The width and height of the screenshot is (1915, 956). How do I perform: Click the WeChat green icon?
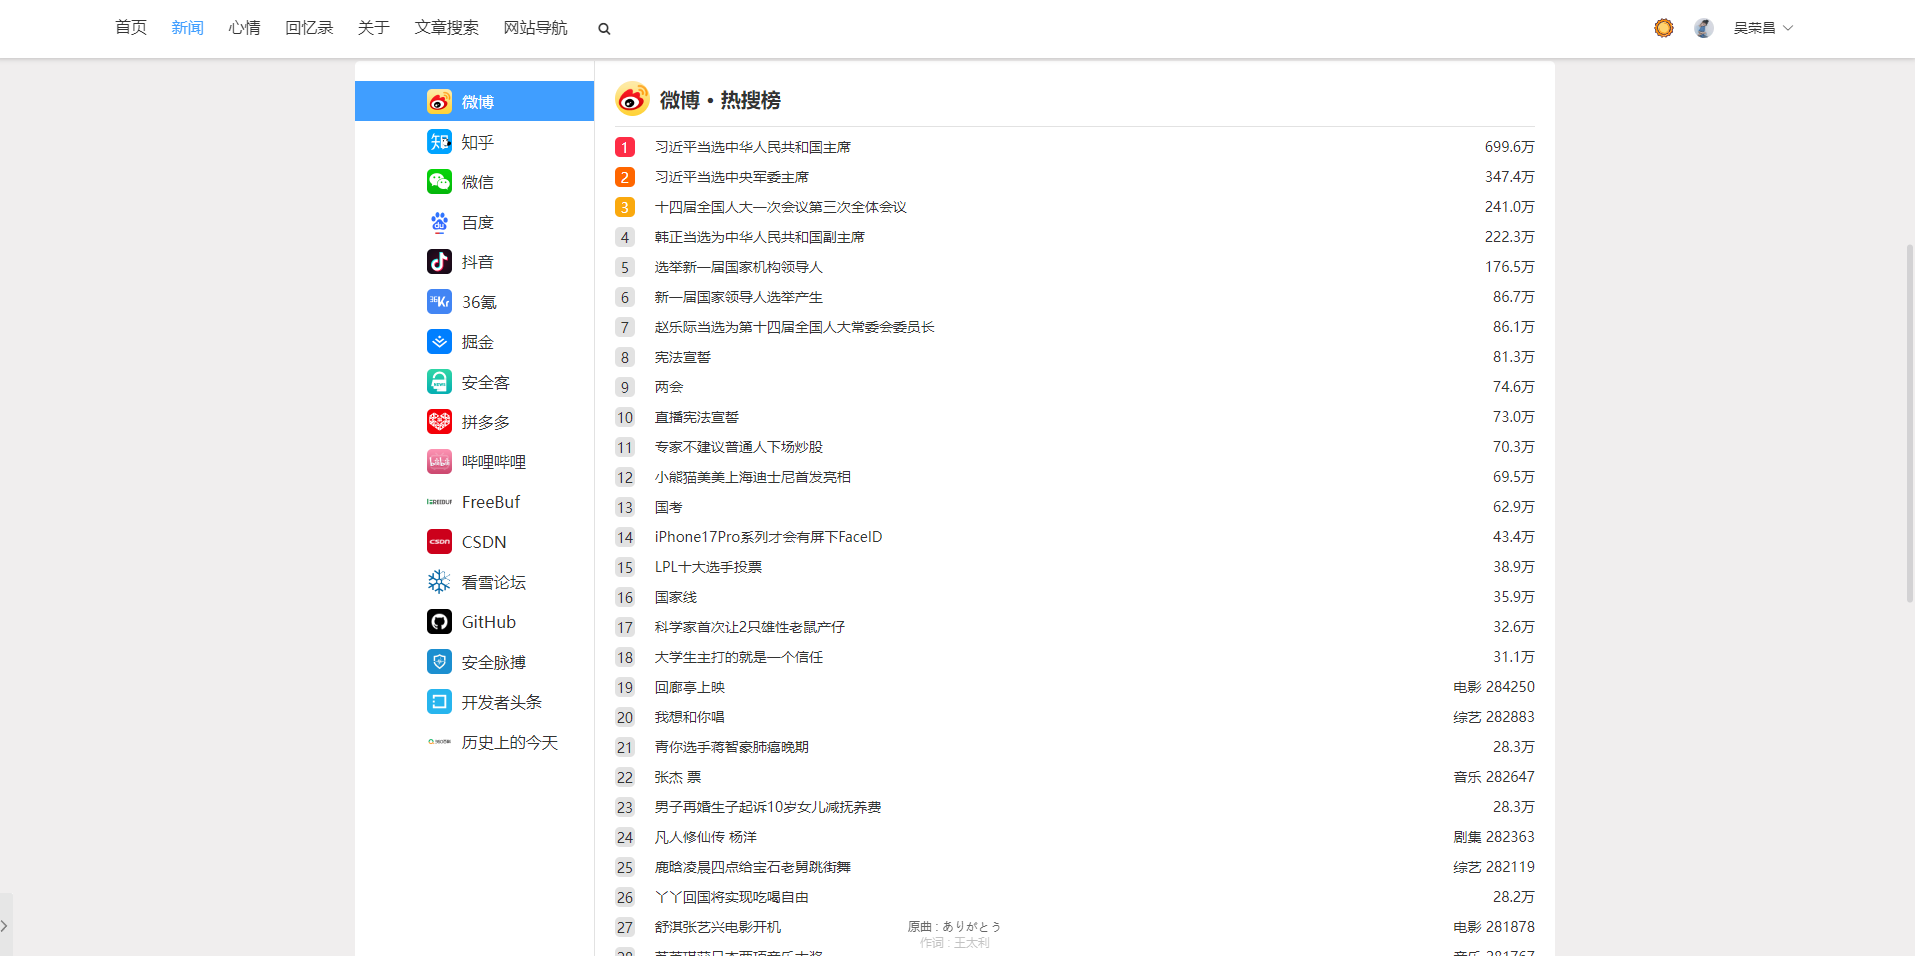click(x=439, y=182)
